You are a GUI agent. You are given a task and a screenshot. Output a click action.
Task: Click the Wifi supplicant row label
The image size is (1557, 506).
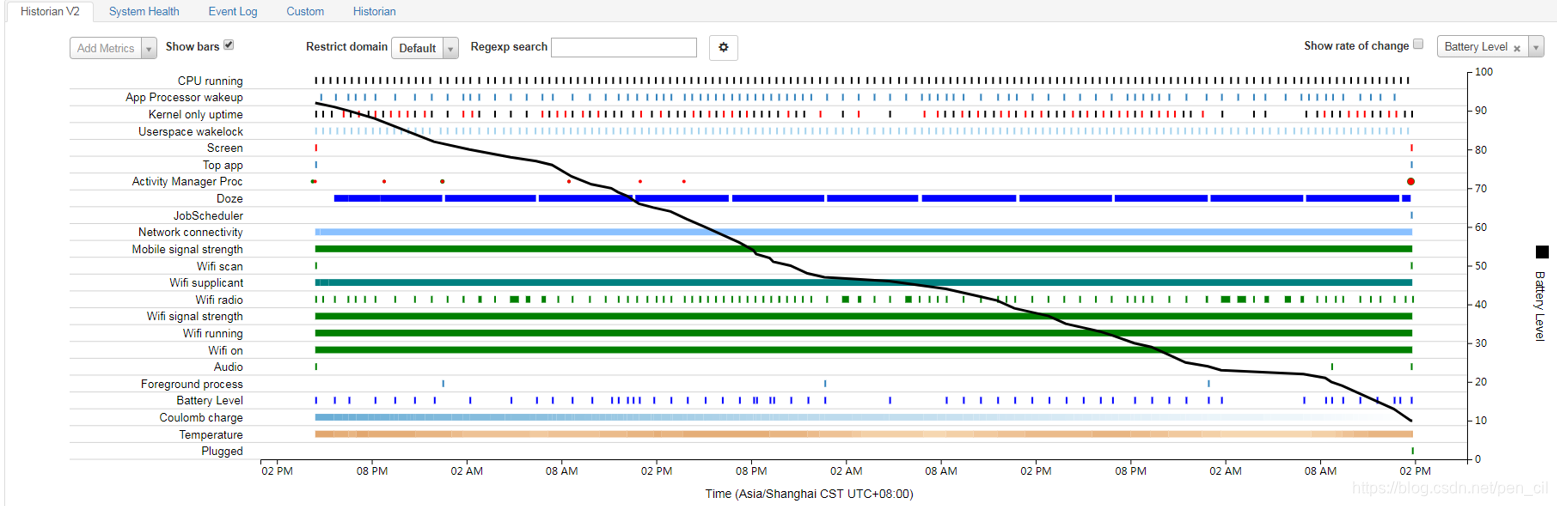tap(205, 283)
